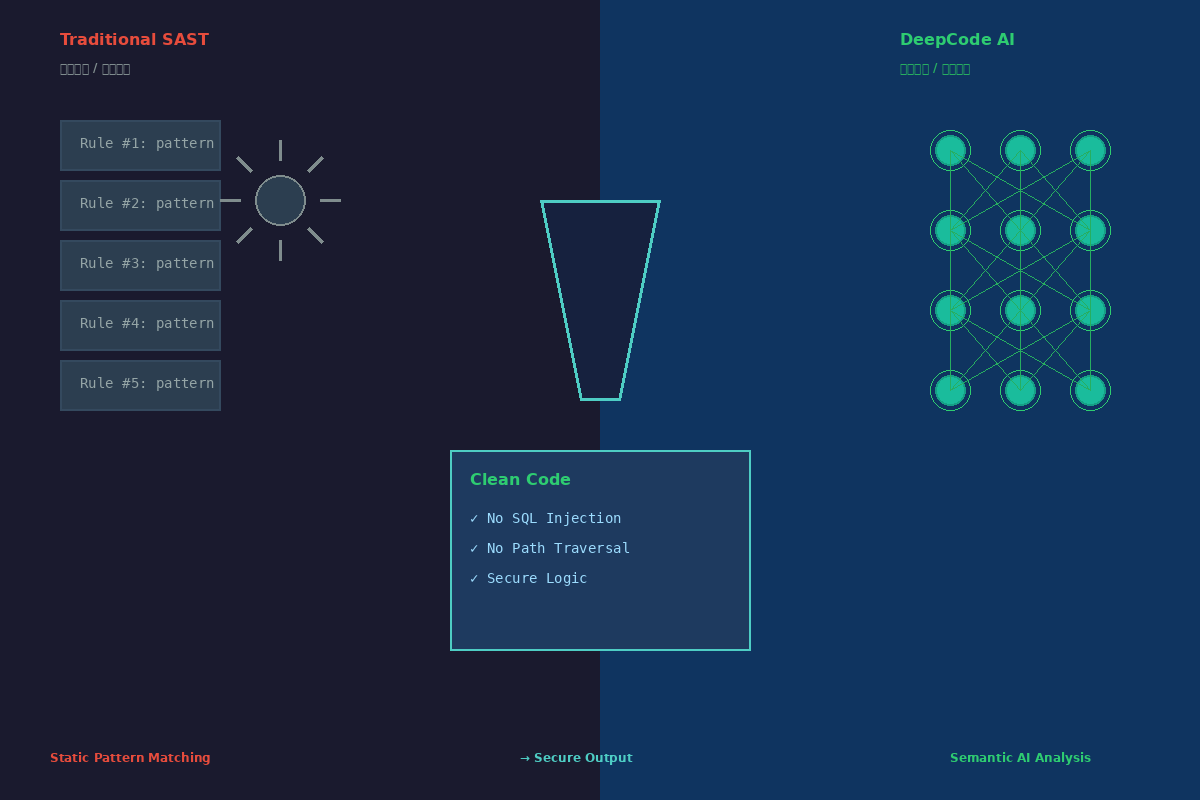Select the bottom-center neural network node
This screenshot has height=800, width=1200.
tap(1020, 390)
